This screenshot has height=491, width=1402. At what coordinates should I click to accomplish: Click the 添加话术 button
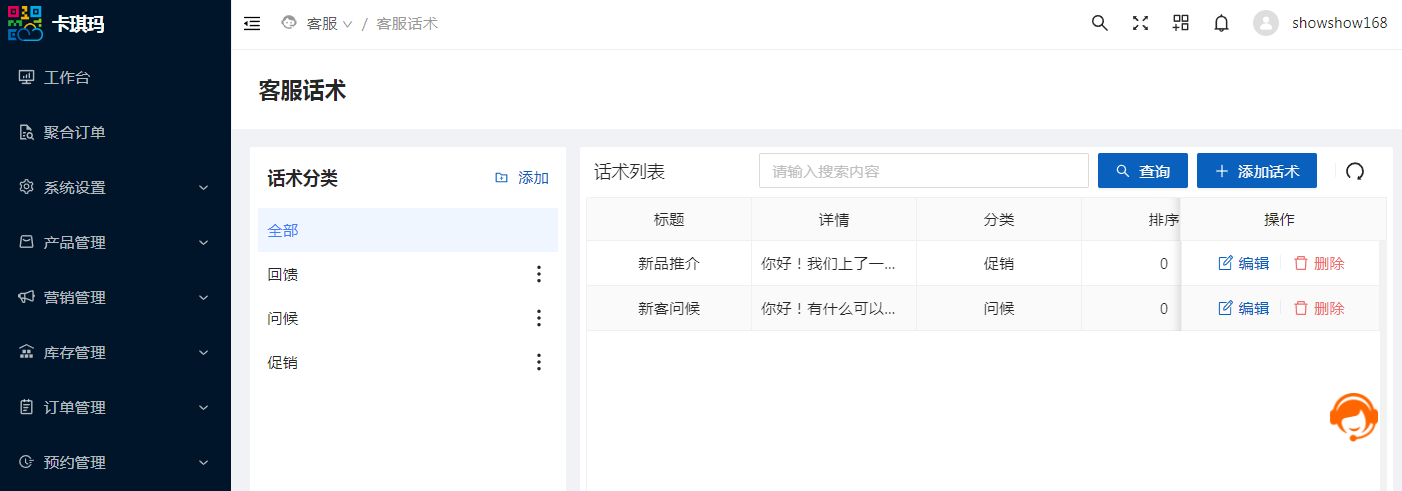coord(1256,171)
